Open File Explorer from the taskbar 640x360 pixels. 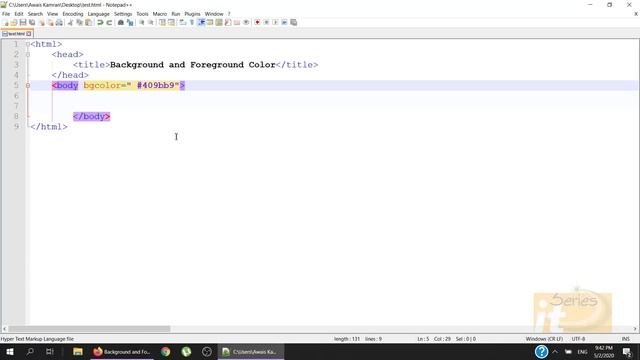pyautogui.click(x=78, y=351)
